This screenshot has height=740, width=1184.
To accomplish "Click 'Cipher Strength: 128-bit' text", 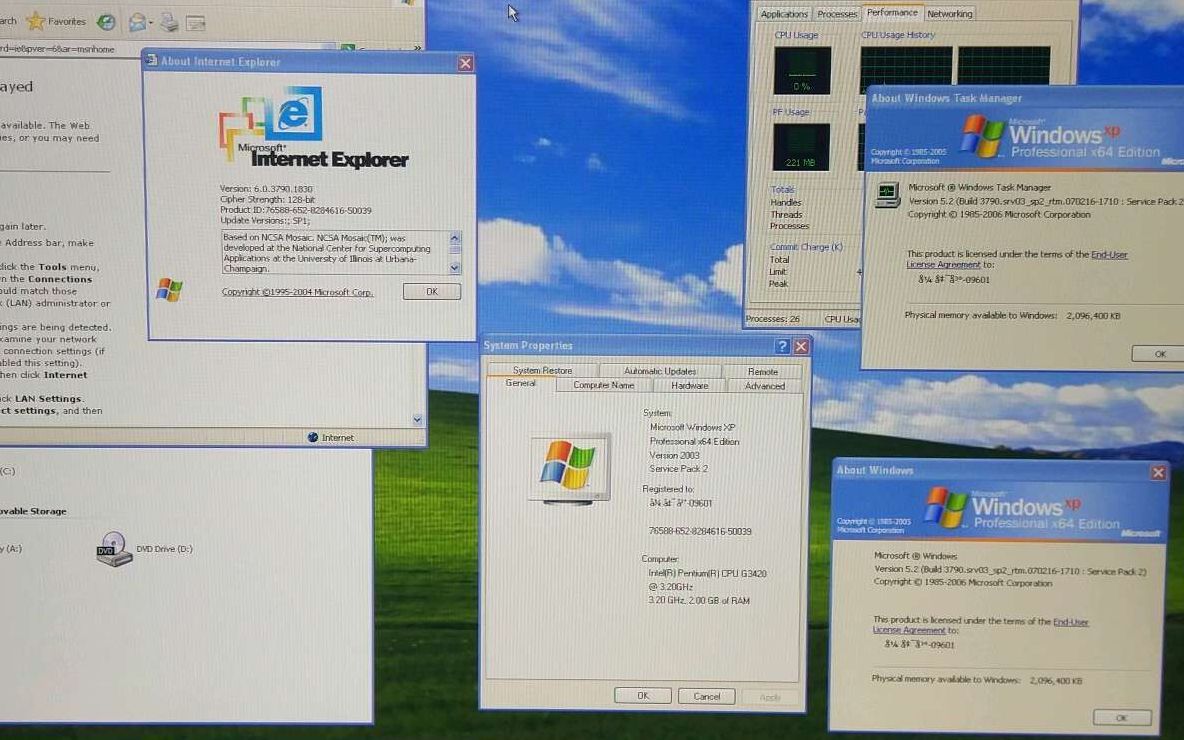I will click(x=267, y=199).
